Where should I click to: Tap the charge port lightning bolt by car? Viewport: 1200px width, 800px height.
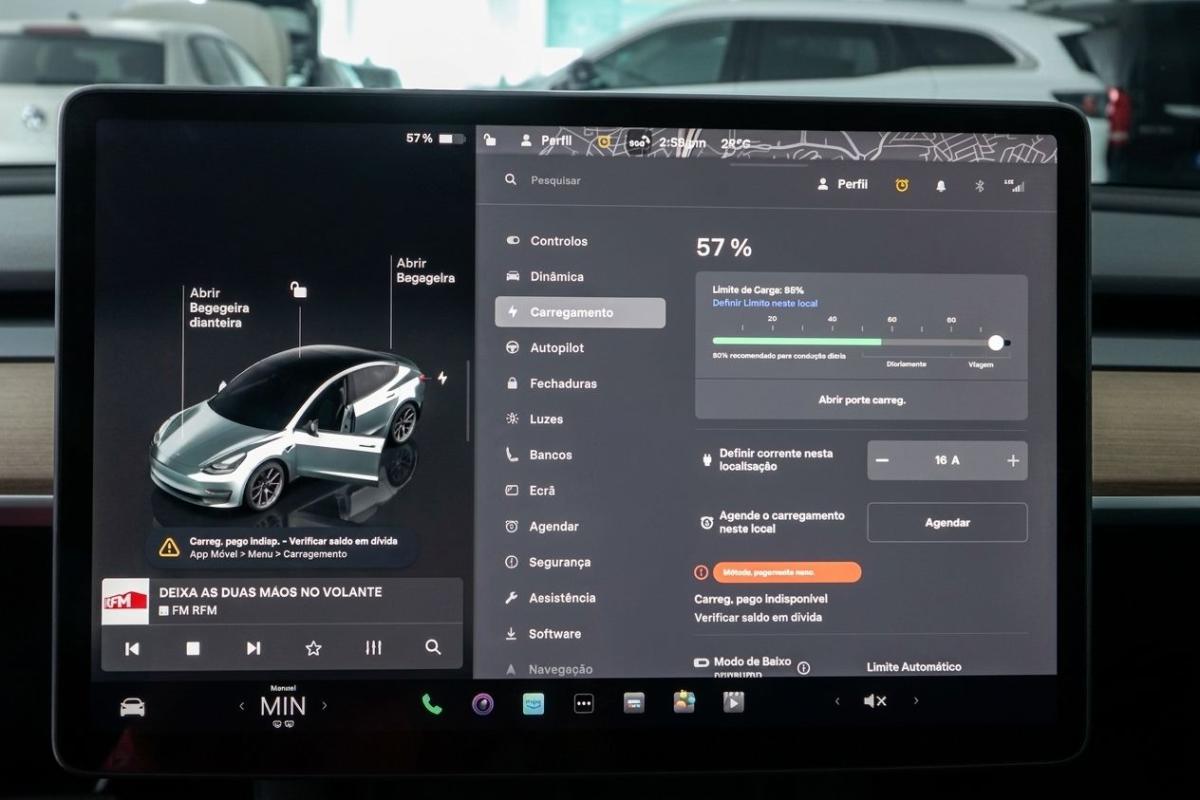tap(443, 378)
